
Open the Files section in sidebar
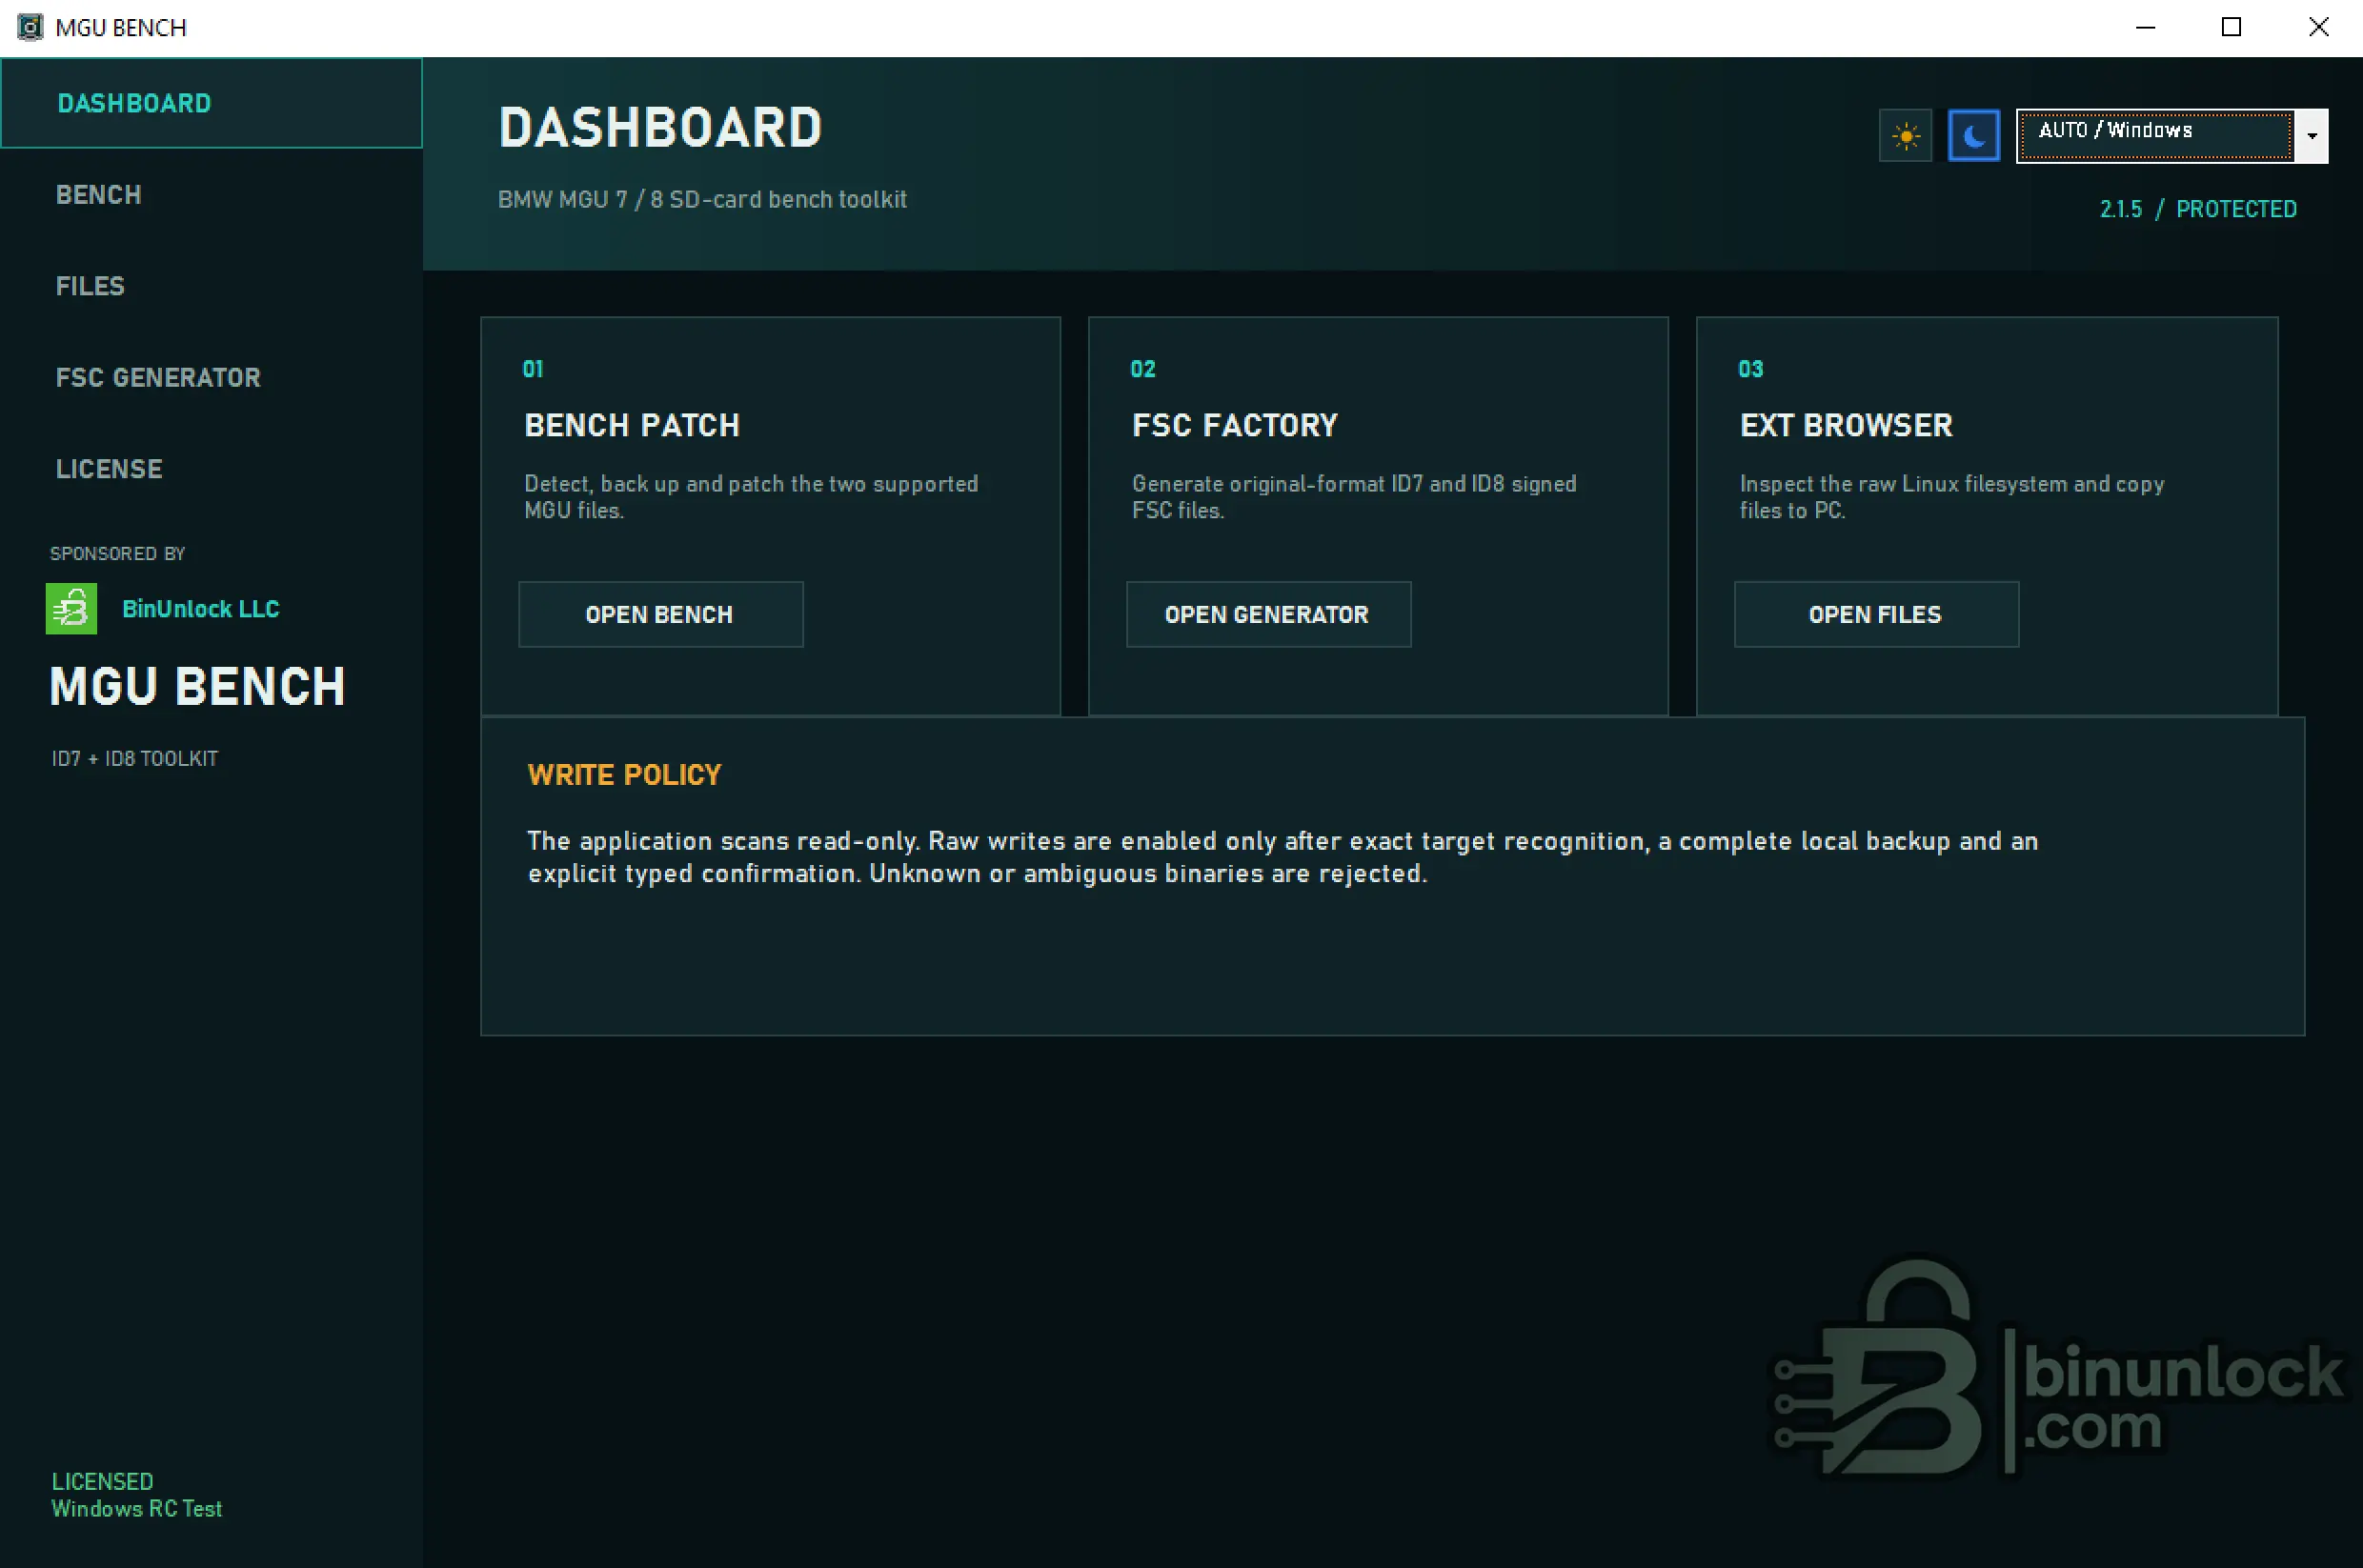click(x=211, y=286)
